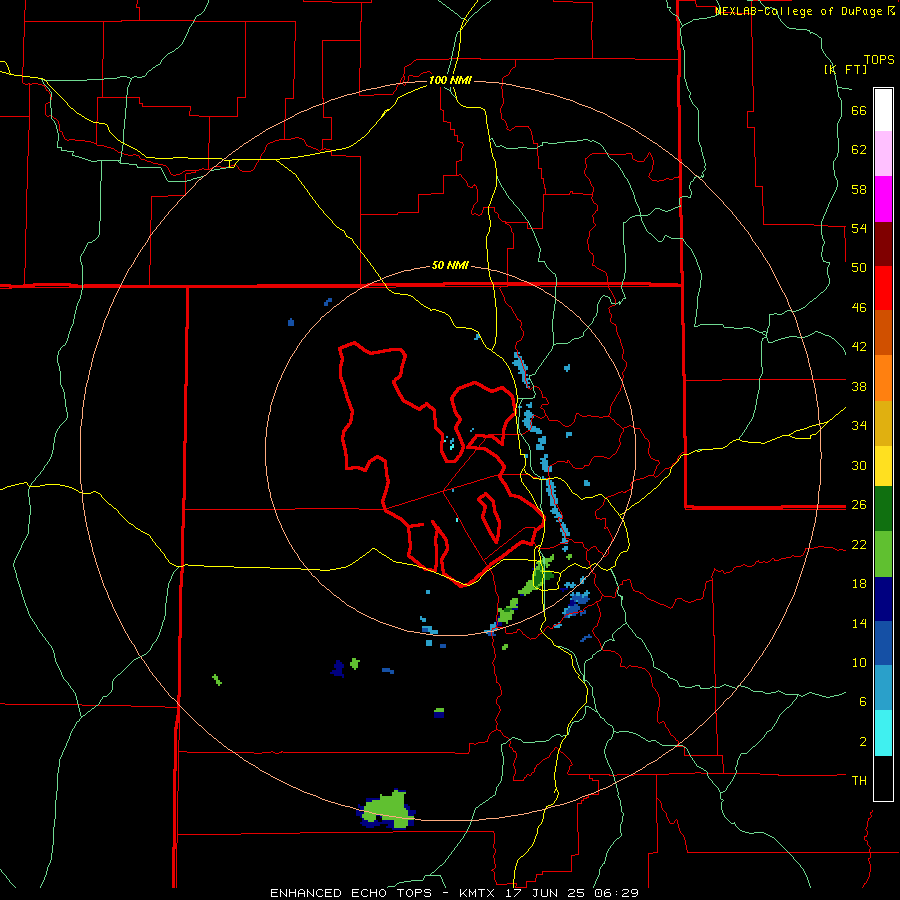Screen dimensions: 900x900
Task: Click the legend label 'TH'
Action: pyautogui.click(x=859, y=781)
